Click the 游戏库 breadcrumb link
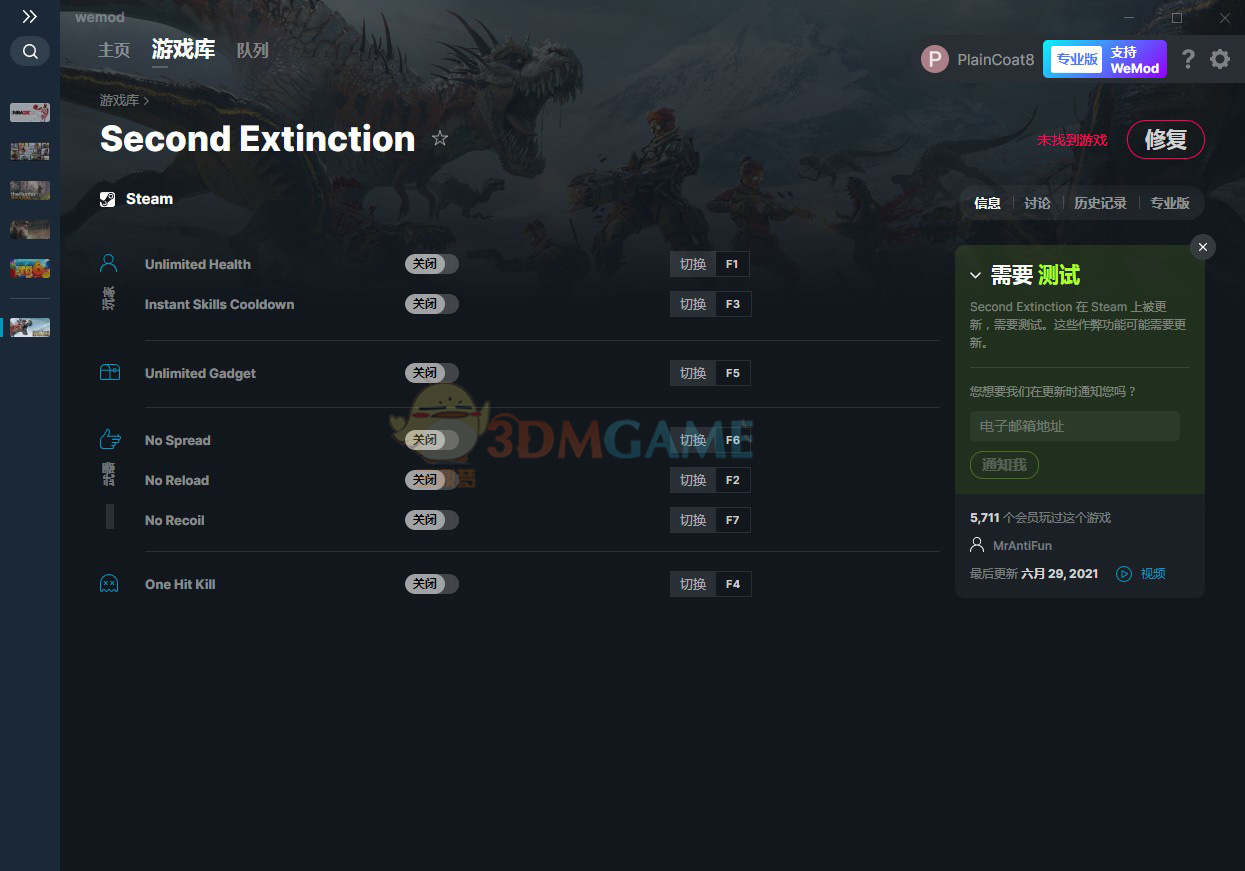 click(119, 100)
